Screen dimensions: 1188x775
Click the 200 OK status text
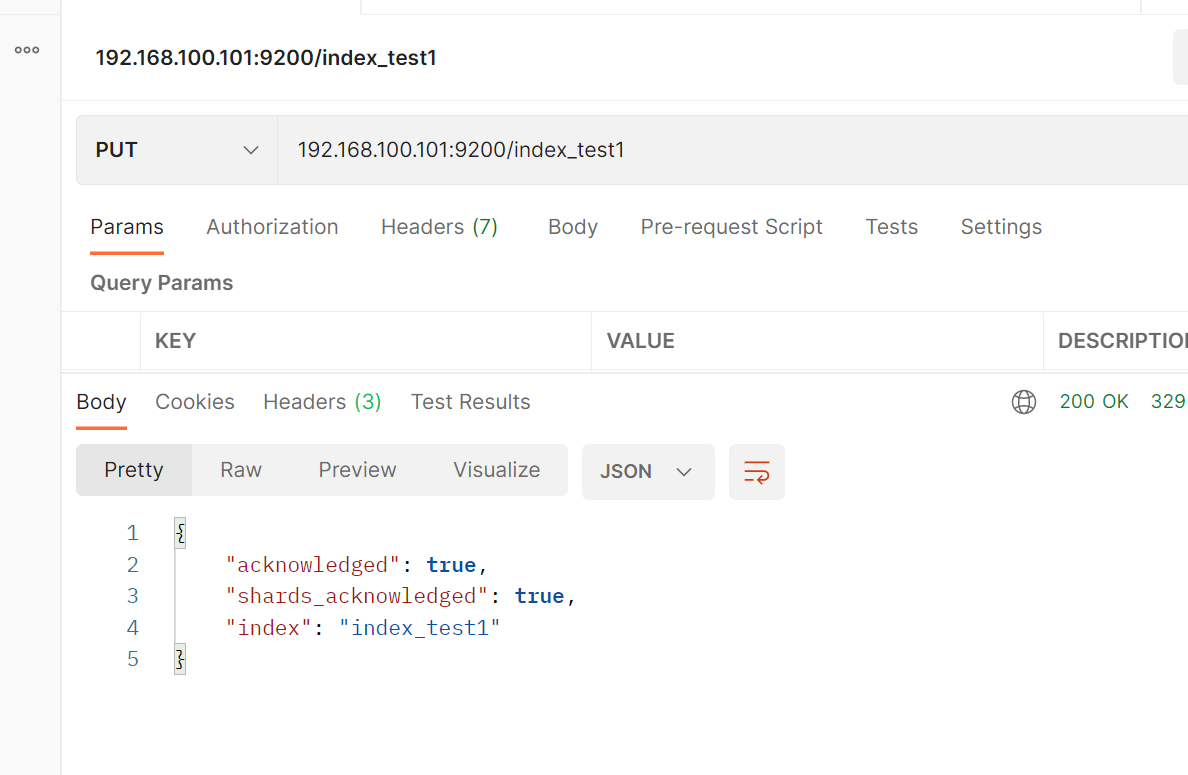point(1094,402)
